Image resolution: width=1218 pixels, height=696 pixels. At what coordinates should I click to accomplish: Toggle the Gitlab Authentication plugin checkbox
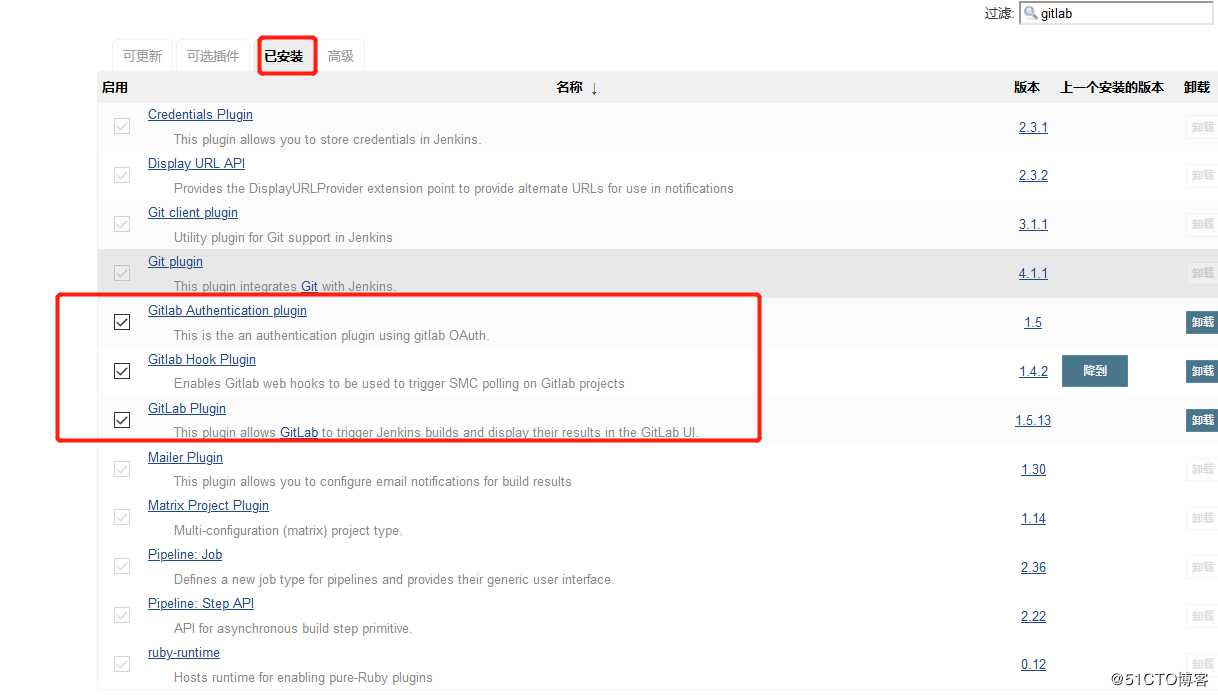tap(122, 322)
